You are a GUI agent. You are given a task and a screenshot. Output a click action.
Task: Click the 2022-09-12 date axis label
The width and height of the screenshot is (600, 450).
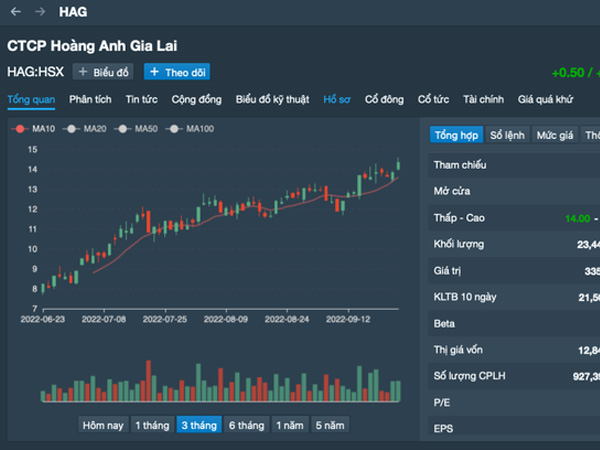[348, 319]
